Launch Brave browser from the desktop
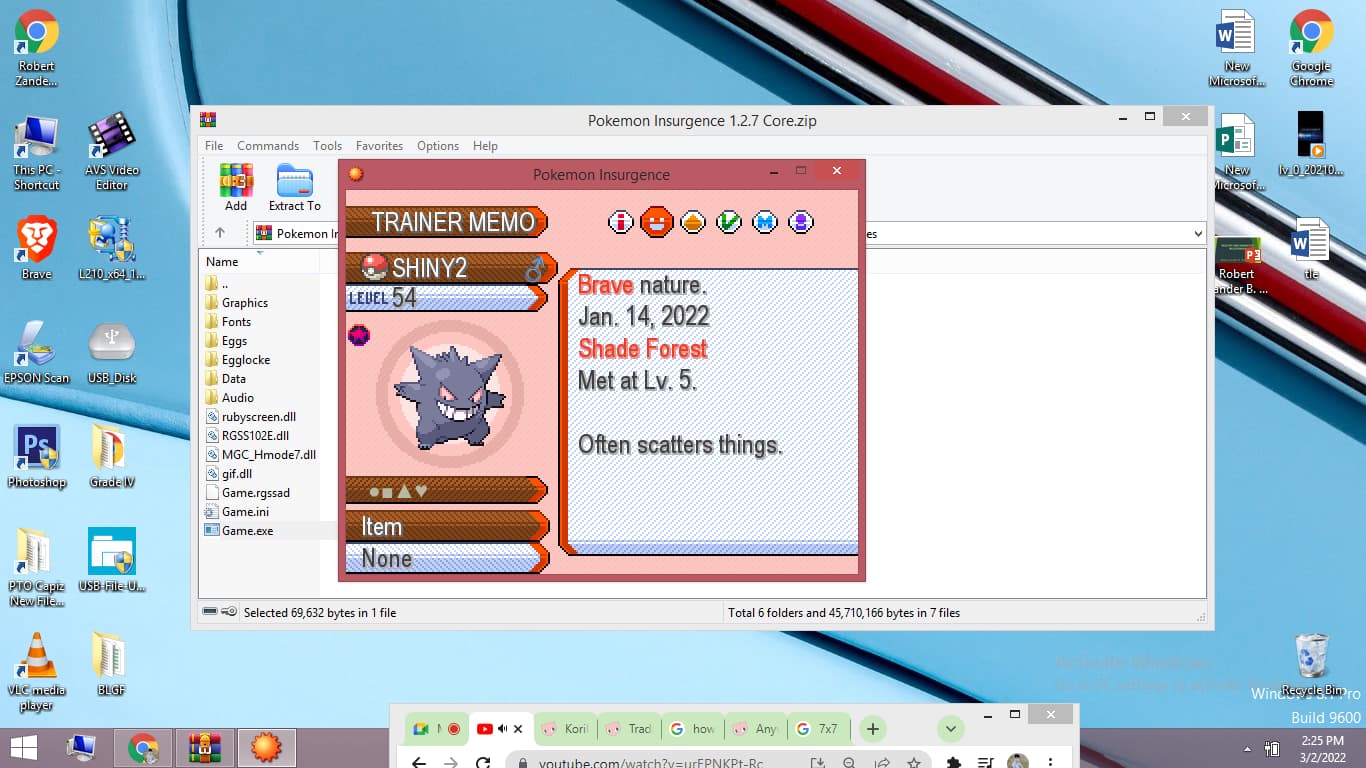Image resolution: width=1366 pixels, height=768 pixels. (x=37, y=249)
